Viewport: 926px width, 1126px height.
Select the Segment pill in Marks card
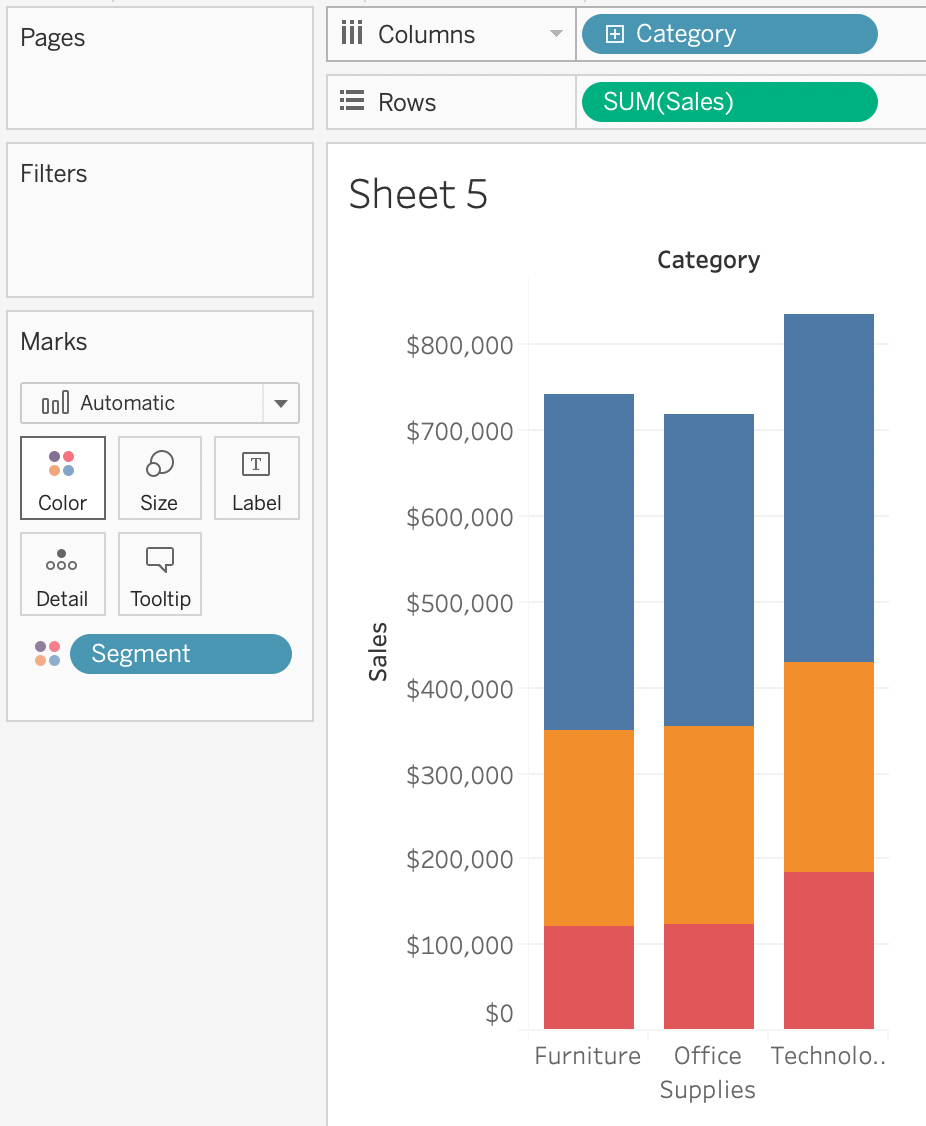click(x=180, y=654)
